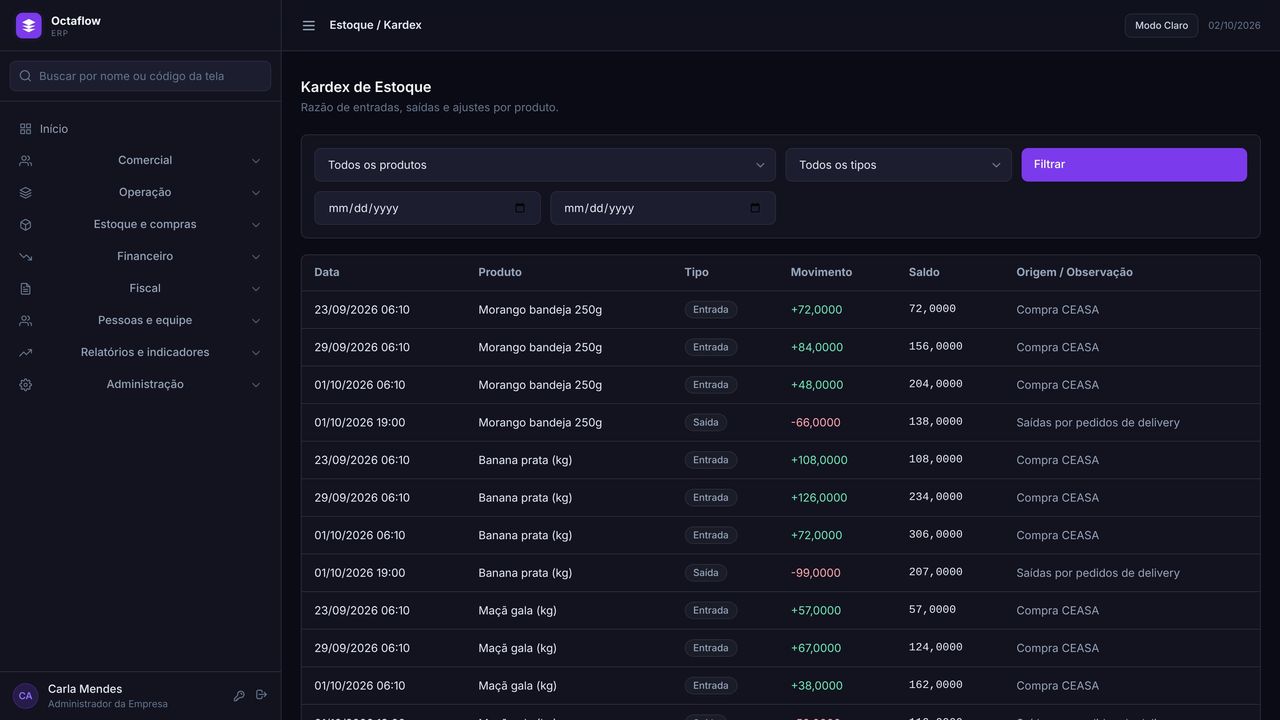
Task: Click the CA user avatar
Action: point(26,696)
